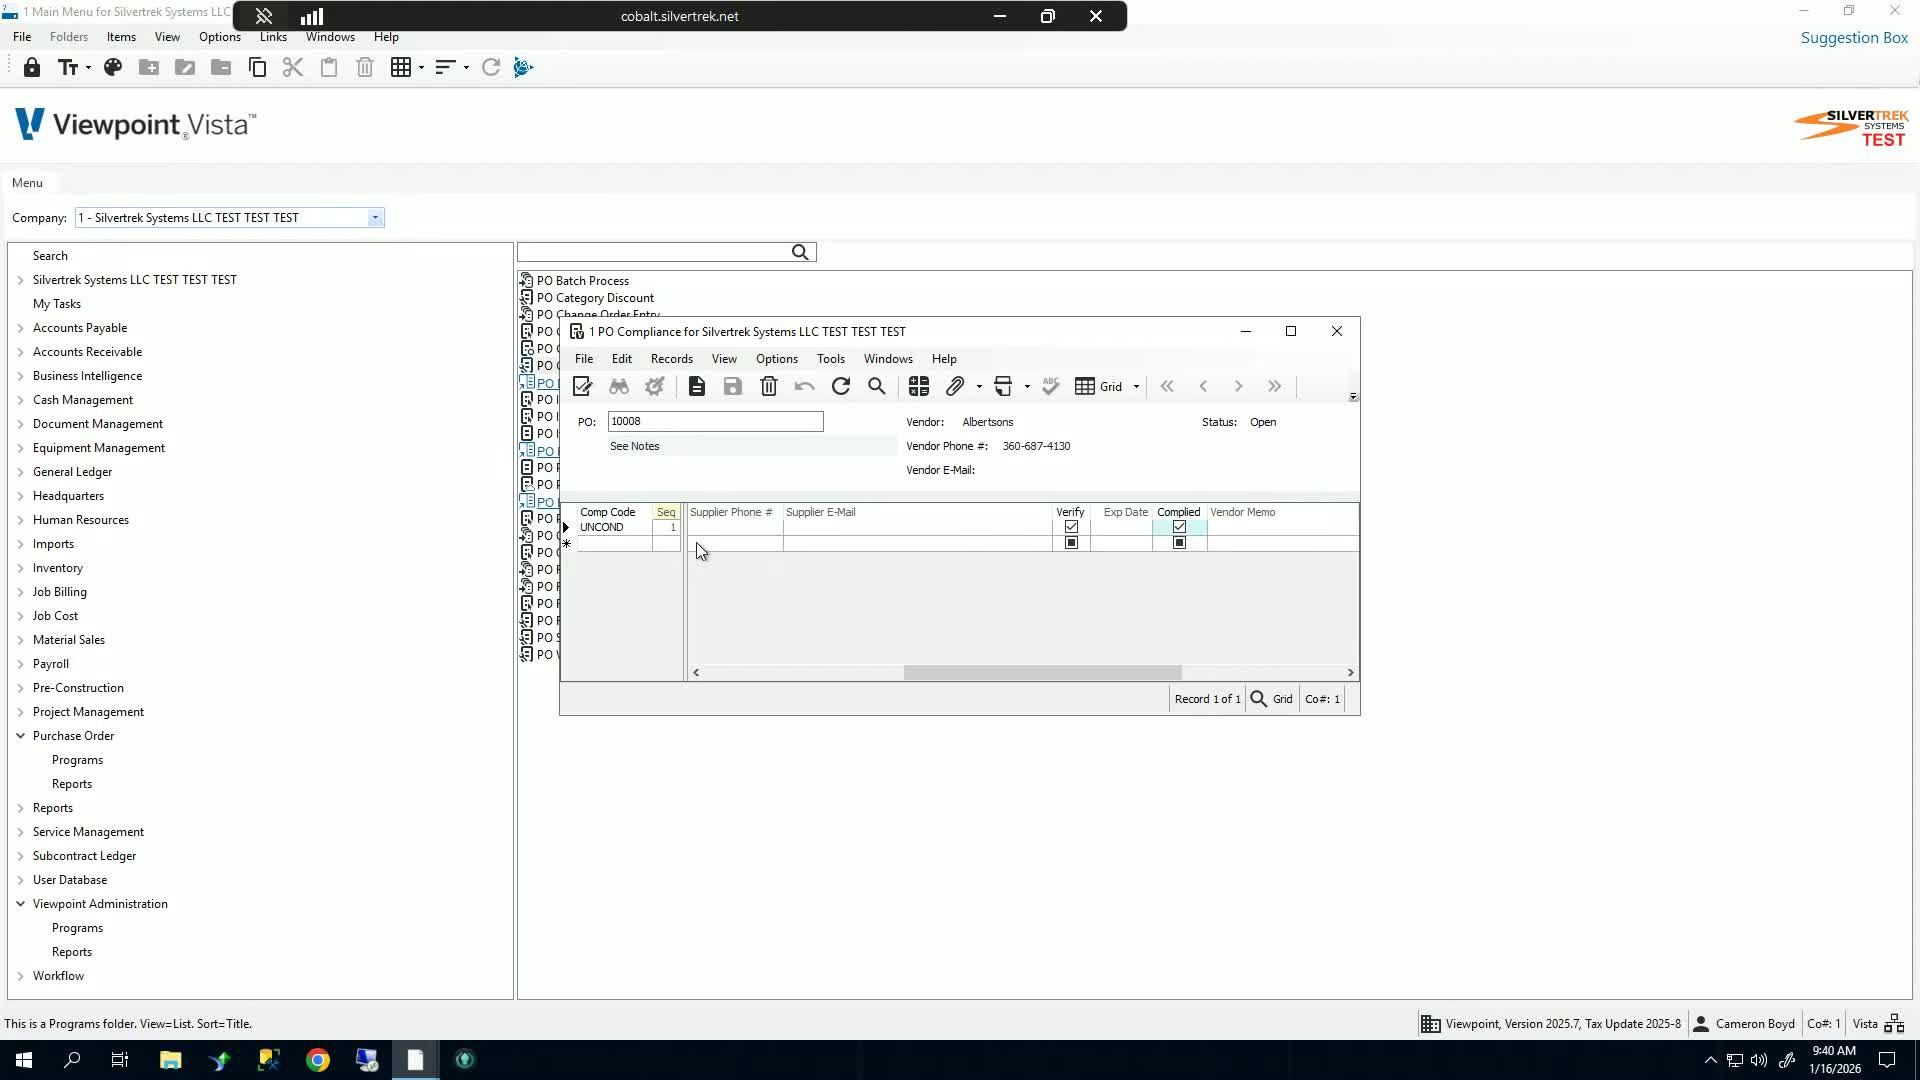Open the Tools menu in PO Compliance
This screenshot has width=1920, height=1080.
coord(830,359)
